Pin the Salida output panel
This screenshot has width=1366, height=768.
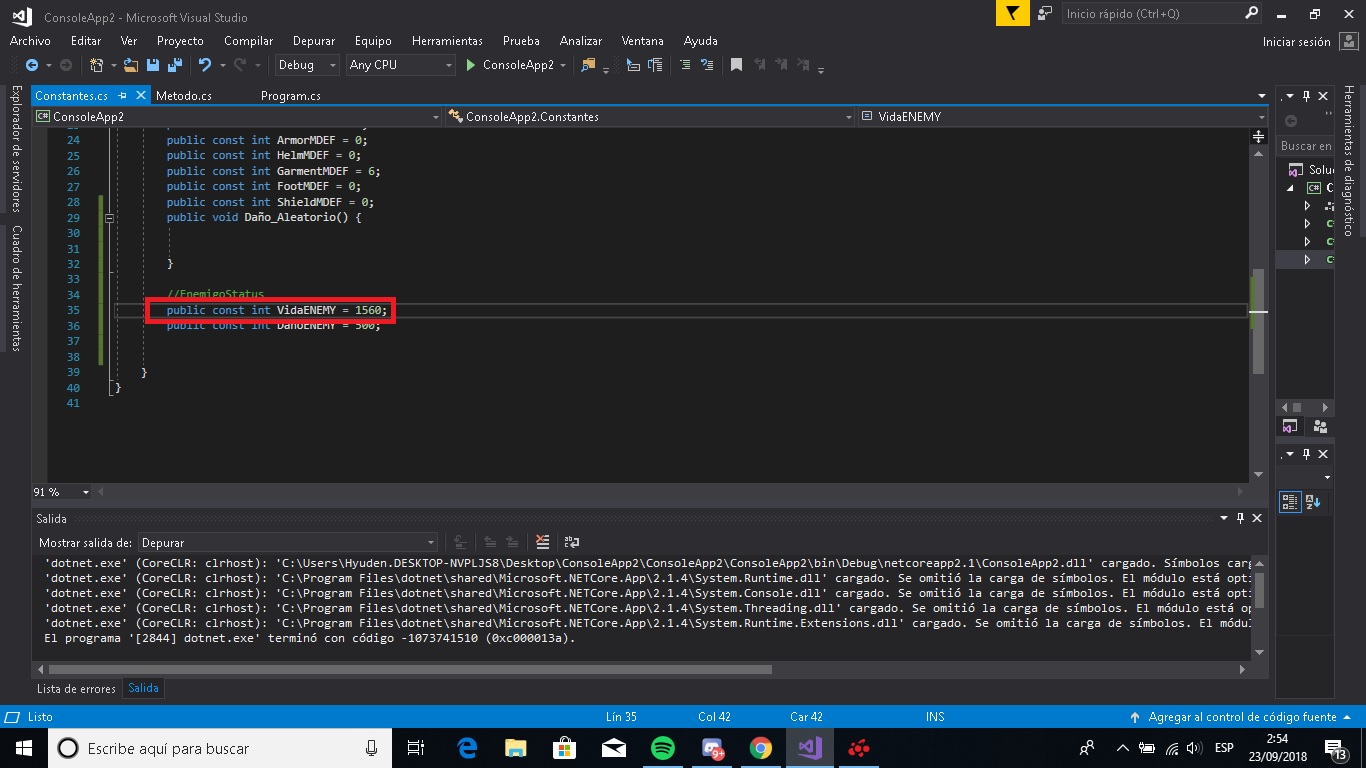tap(1241, 518)
